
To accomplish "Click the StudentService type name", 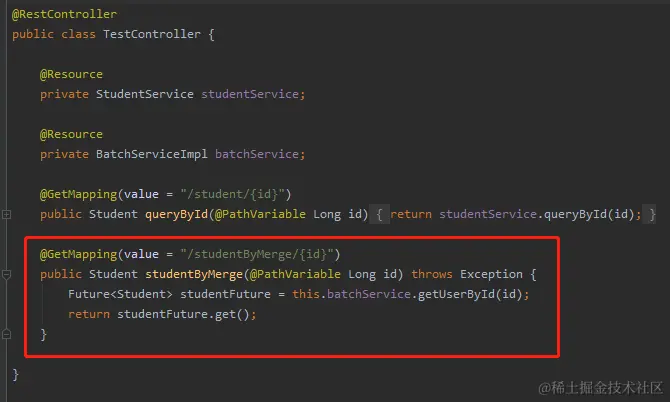I will [144, 94].
